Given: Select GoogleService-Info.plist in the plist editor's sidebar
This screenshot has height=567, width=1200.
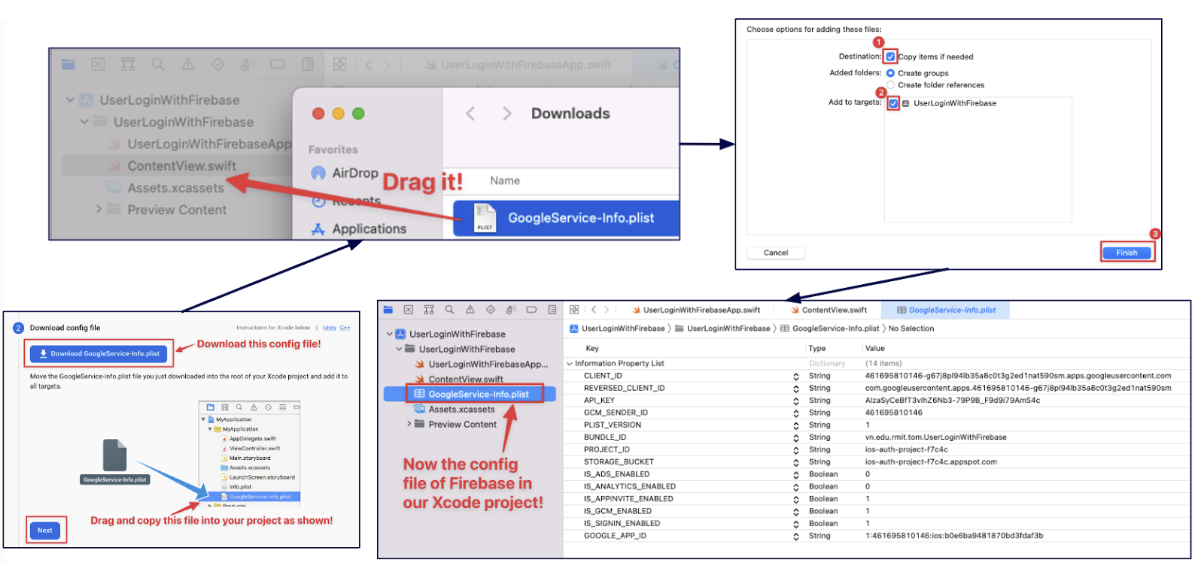Looking at the screenshot, I should (470, 394).
